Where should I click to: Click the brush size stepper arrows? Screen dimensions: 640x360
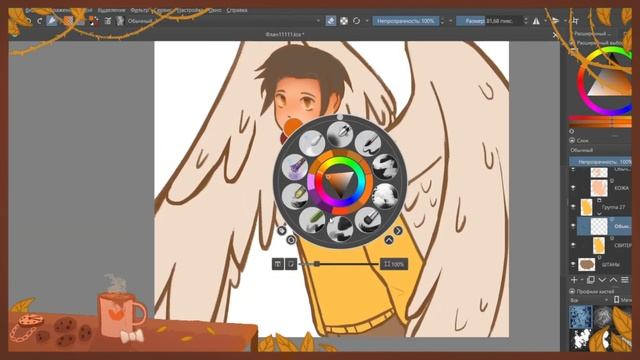click(526, 20)
